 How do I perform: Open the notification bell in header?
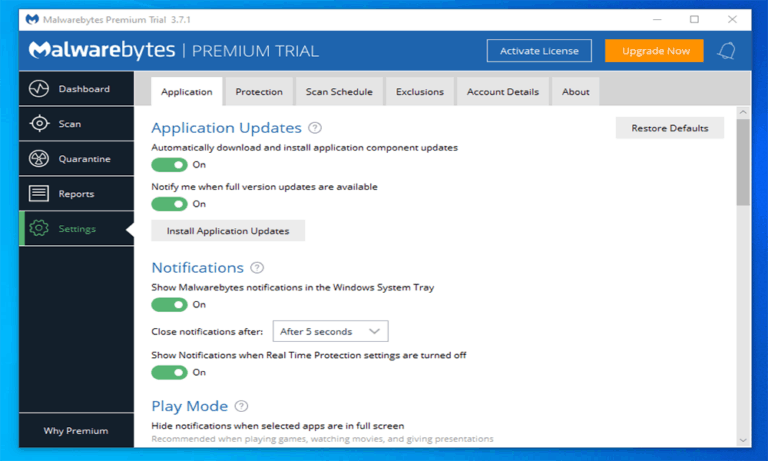point(726,51)
